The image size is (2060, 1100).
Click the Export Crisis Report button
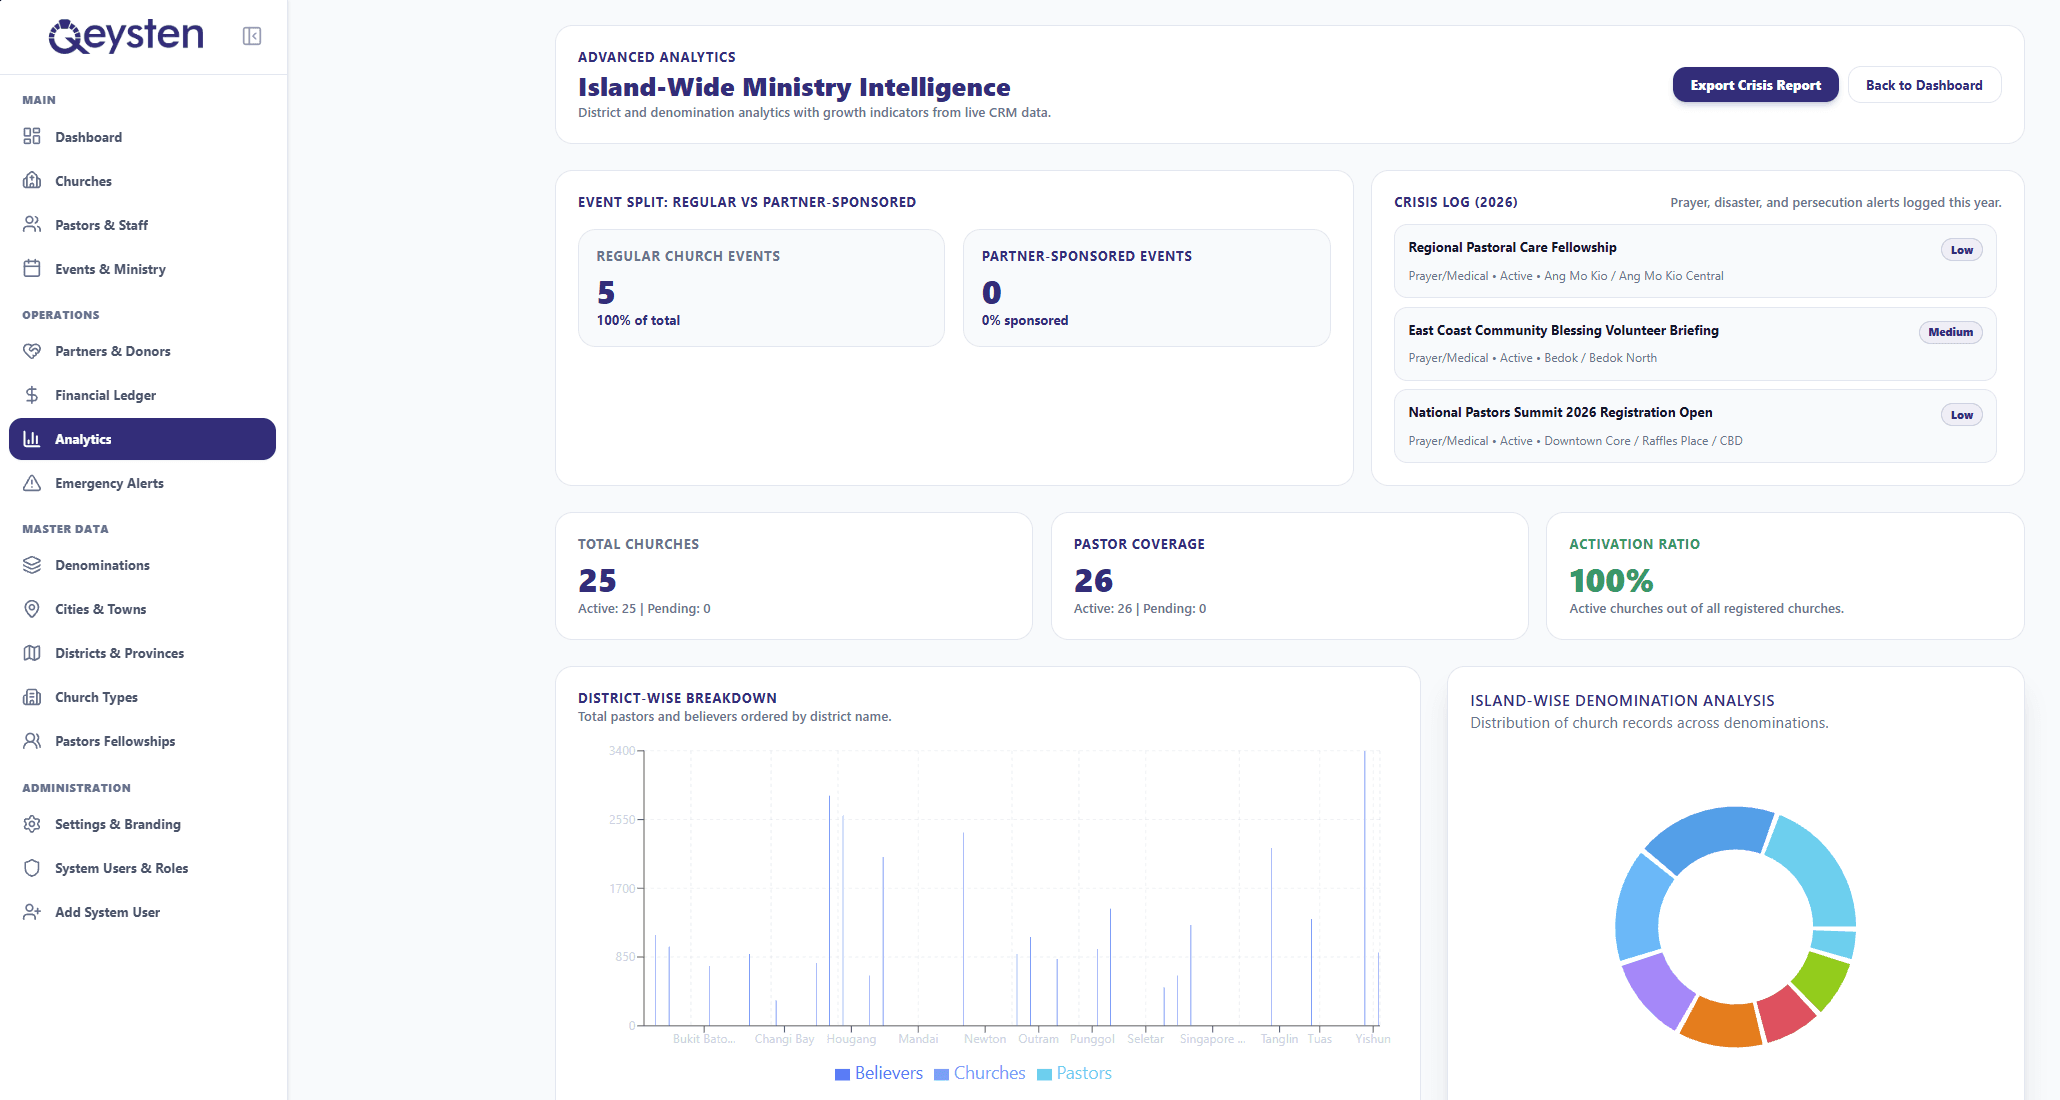pos(1755,85)
